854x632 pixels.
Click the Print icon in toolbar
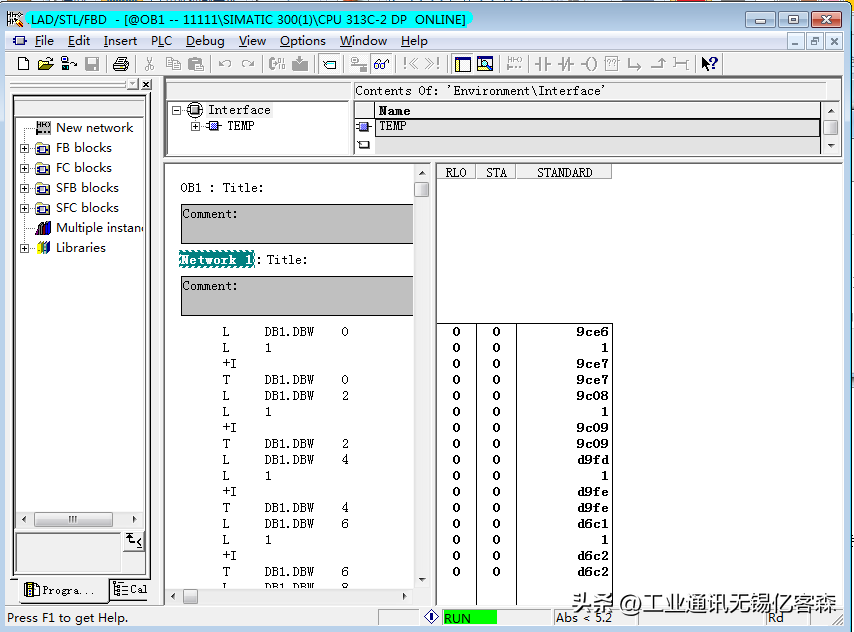(121, 64)
